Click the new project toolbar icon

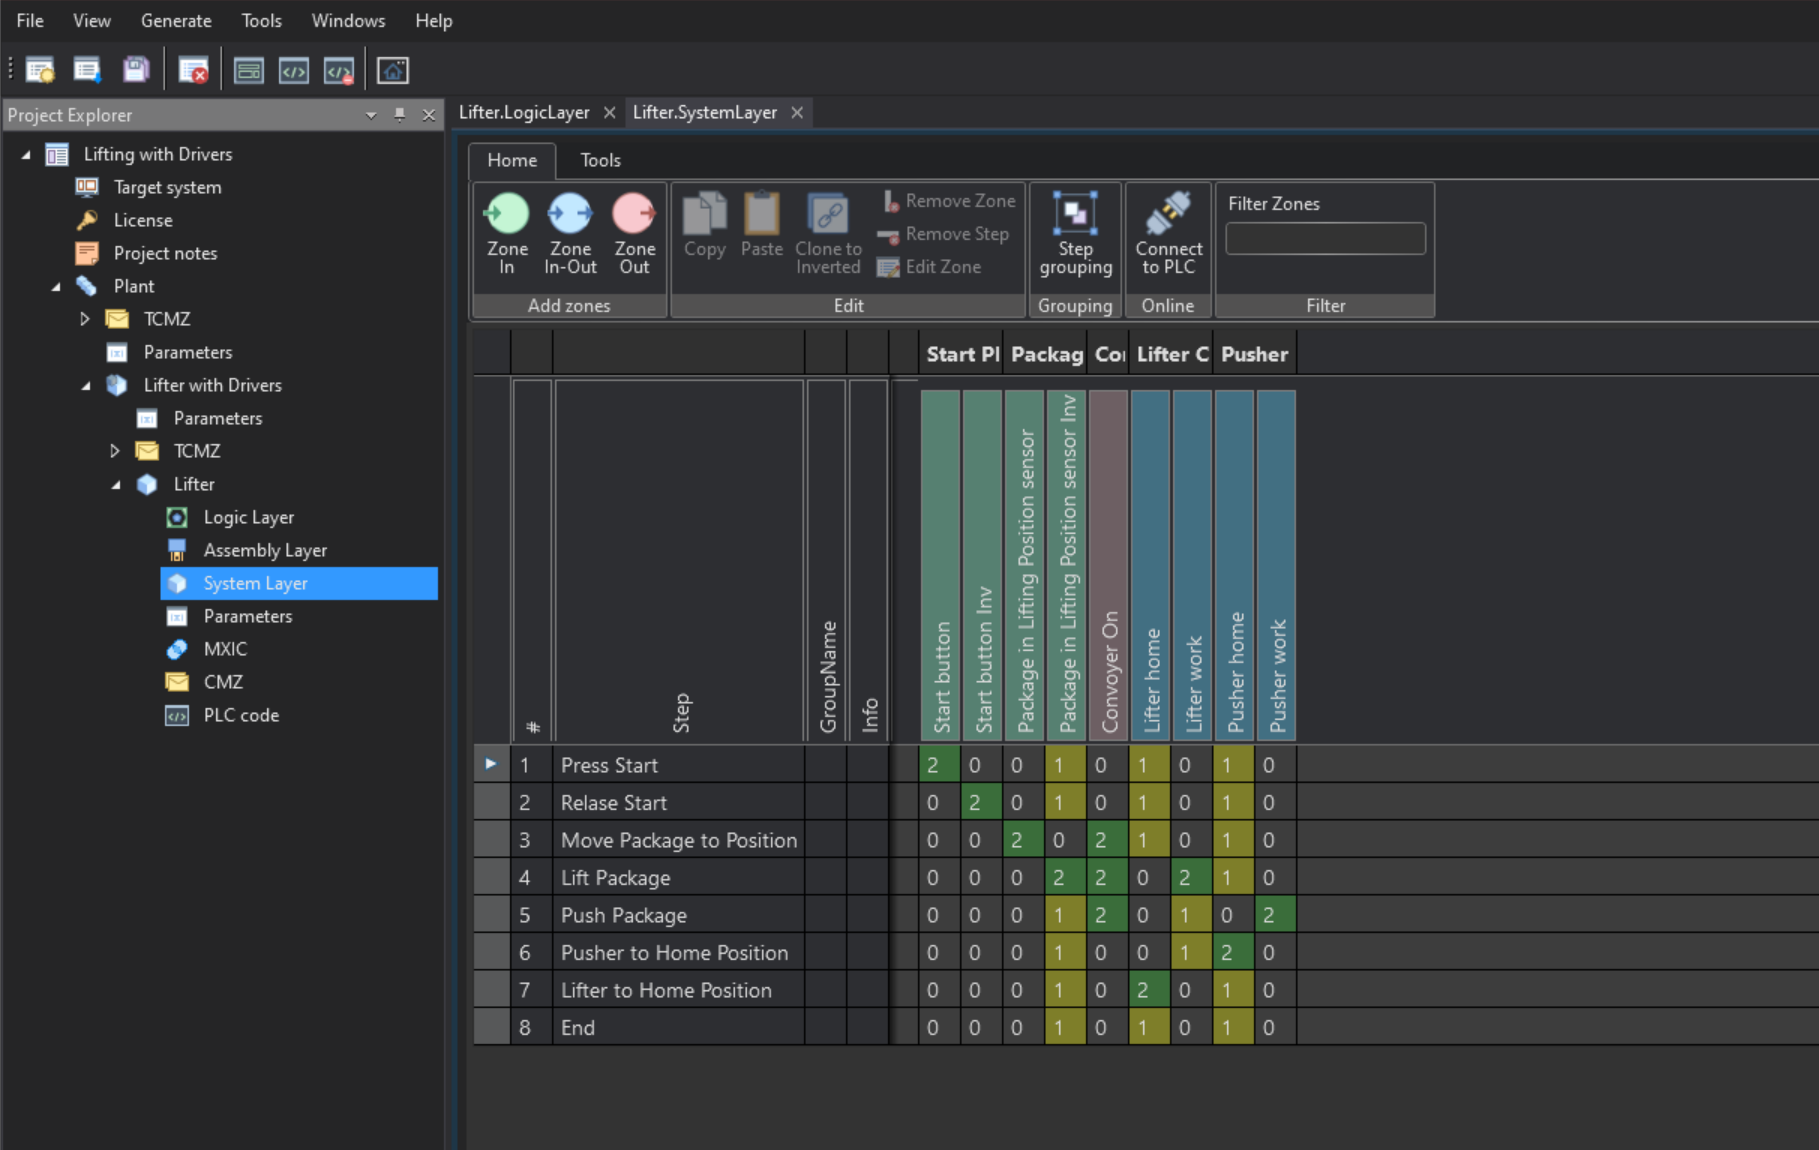(x=40, y=70)
